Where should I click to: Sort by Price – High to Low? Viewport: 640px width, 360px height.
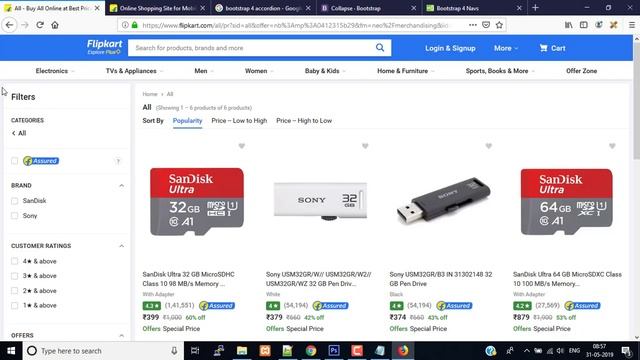click(x=304, y=121)
